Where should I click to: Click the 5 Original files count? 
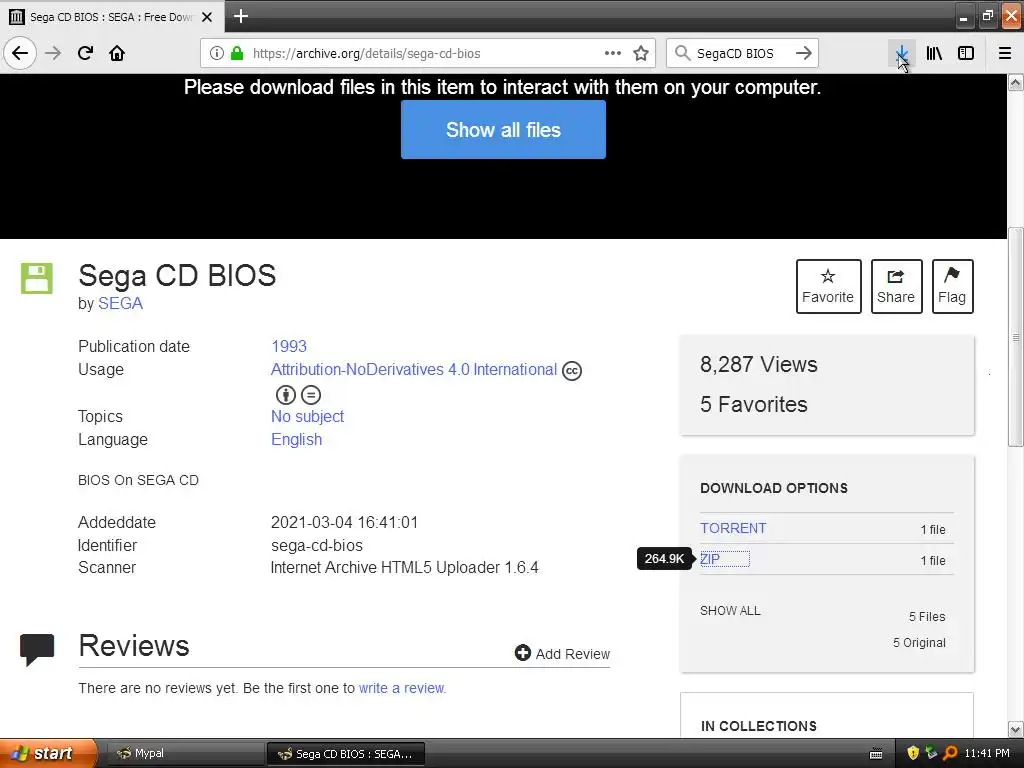pos(919,643)
